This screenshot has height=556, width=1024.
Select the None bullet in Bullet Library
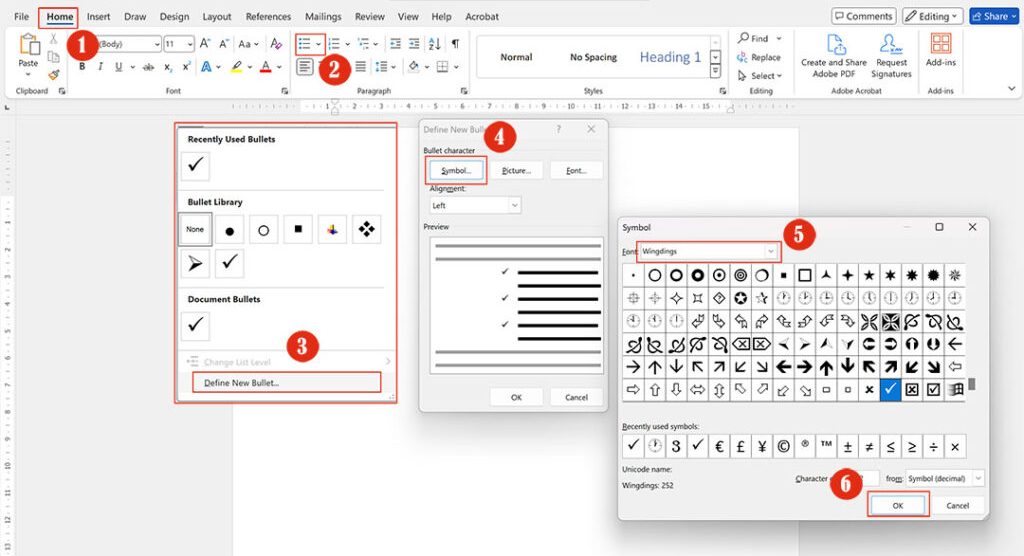pyautogui.click(x=195, y=229)
